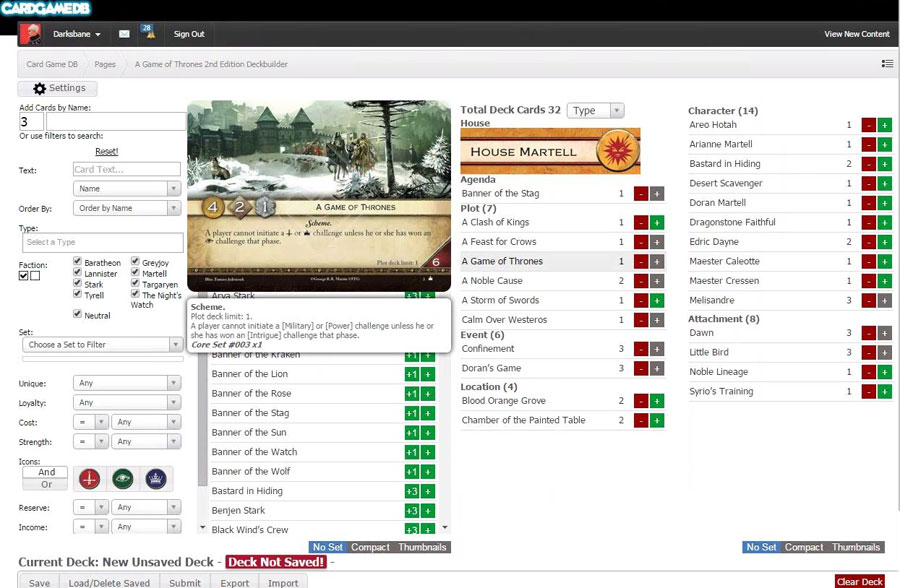Add a copy of Blood Orange Grove
The image size is (900, 588).
pyautogui.click(x=657, y=401)
